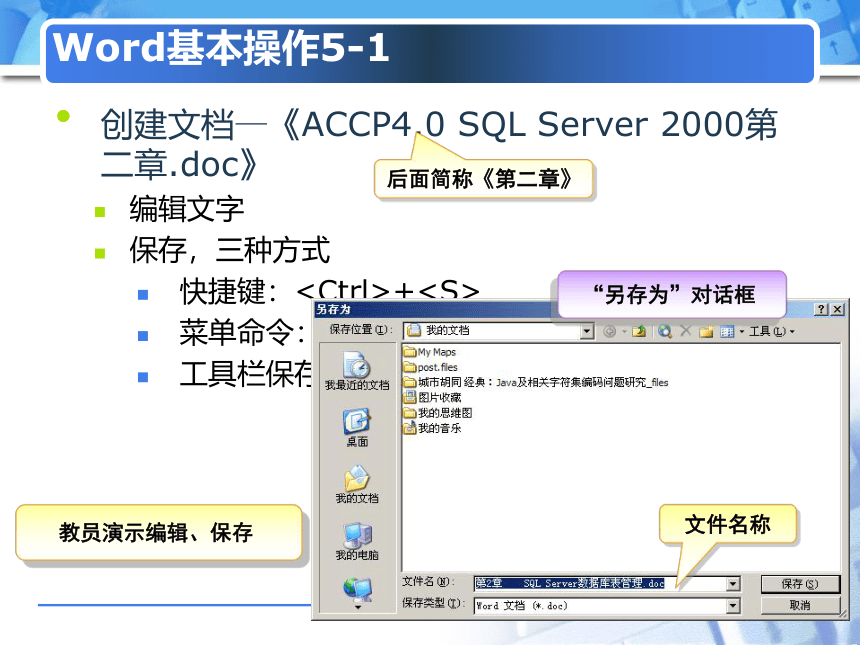
Task: Expand the 保存位置 location dropdown
Action: [587, 331]
